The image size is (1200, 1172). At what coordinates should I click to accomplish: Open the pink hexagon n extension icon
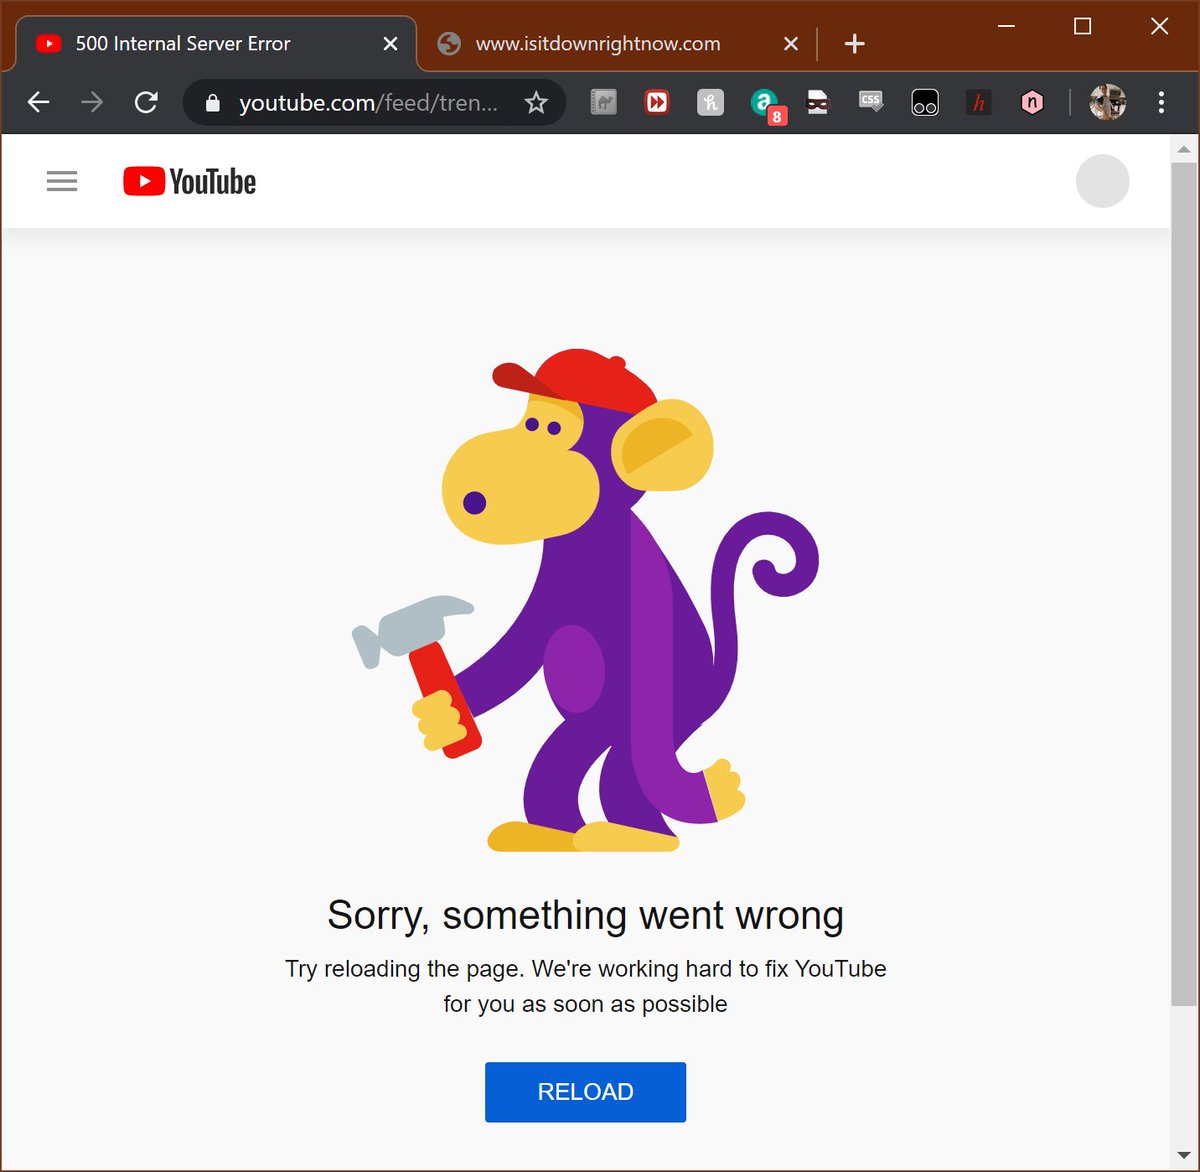tap(1032, 102)
